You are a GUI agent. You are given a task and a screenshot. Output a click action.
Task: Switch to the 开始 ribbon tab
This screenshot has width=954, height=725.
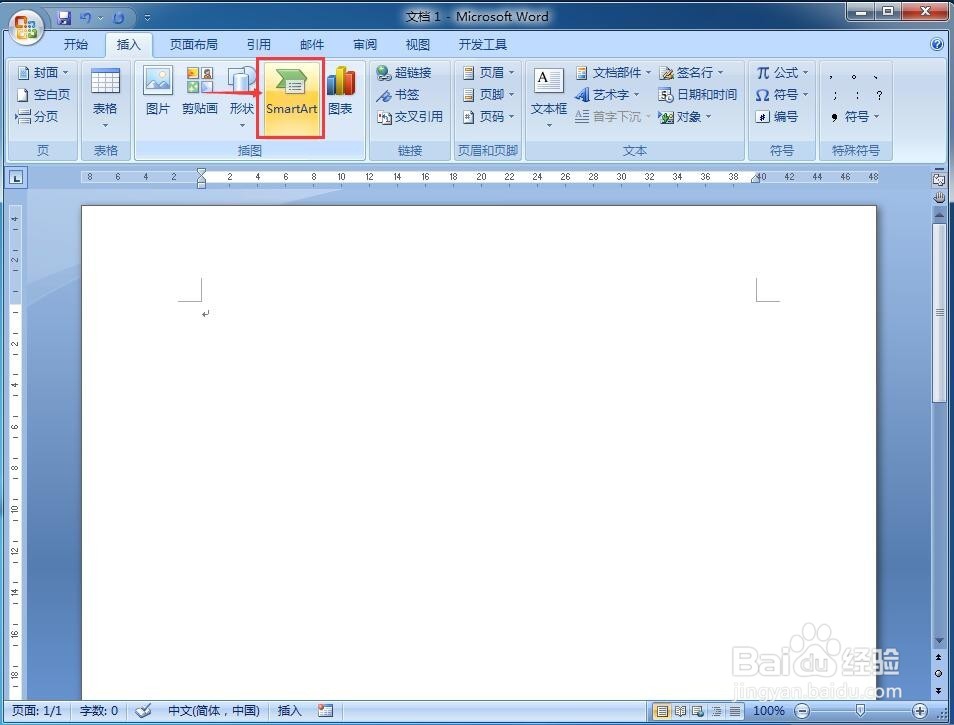[76, 44]
